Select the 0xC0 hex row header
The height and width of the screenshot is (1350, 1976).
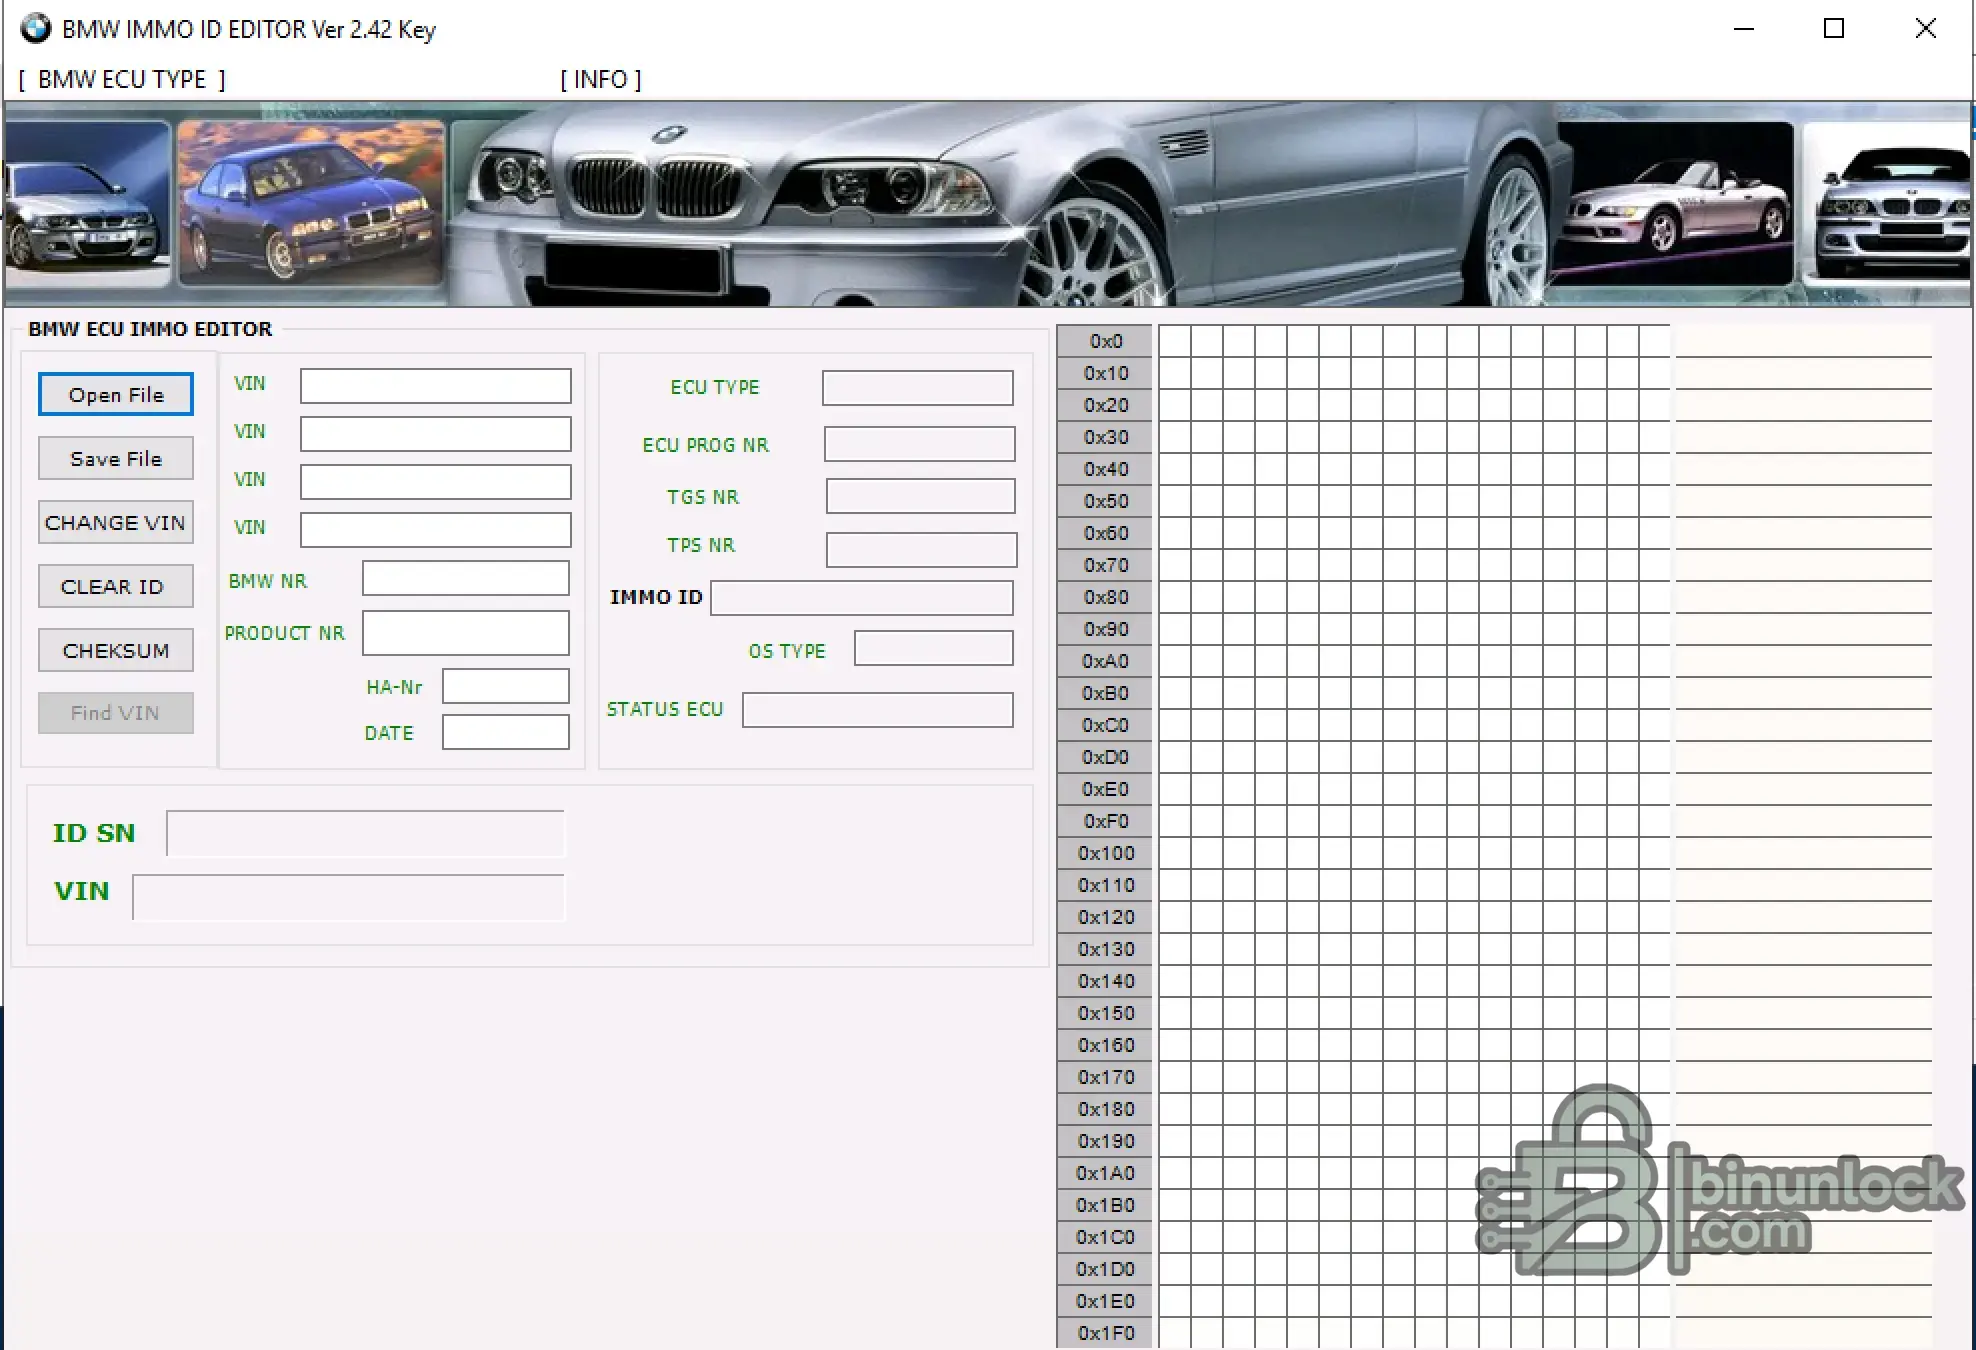coord(1105,725)
